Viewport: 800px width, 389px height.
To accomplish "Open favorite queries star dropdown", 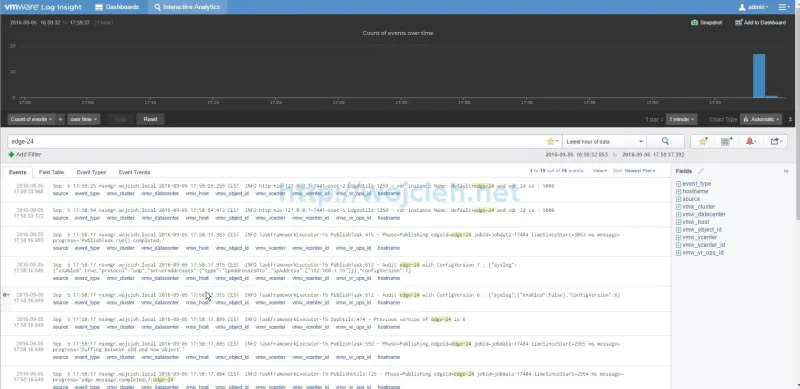I will (x=553, y=141).
